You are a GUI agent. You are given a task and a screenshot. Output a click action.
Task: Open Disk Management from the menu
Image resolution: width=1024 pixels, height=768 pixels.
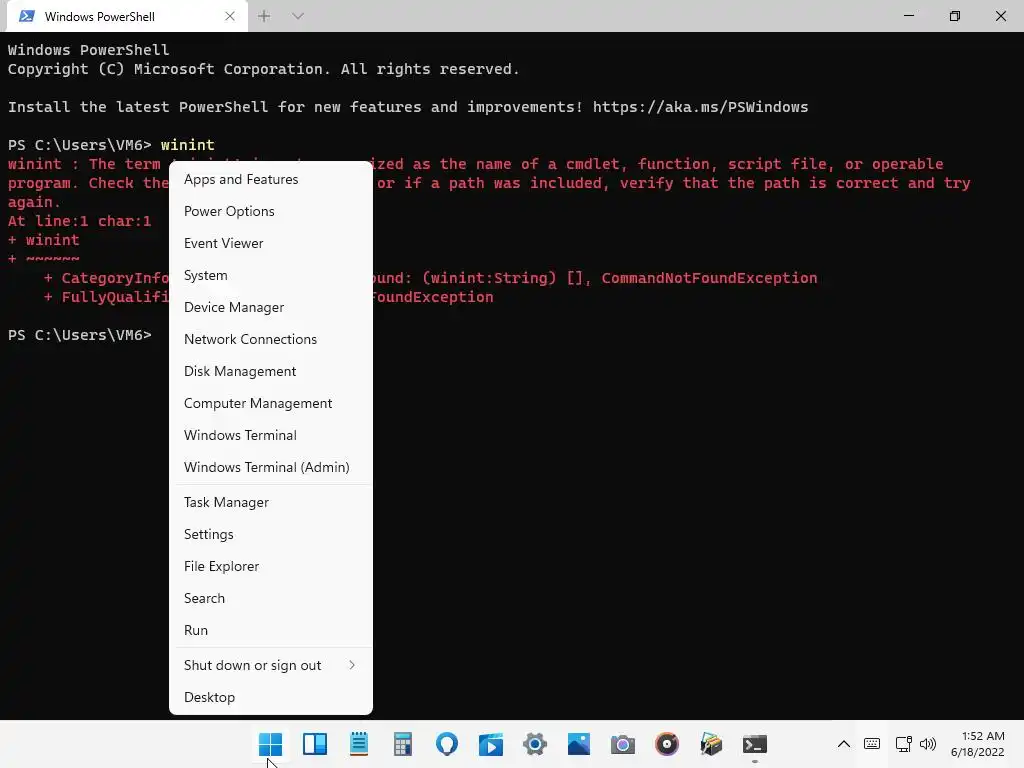[x=270, y=371]
